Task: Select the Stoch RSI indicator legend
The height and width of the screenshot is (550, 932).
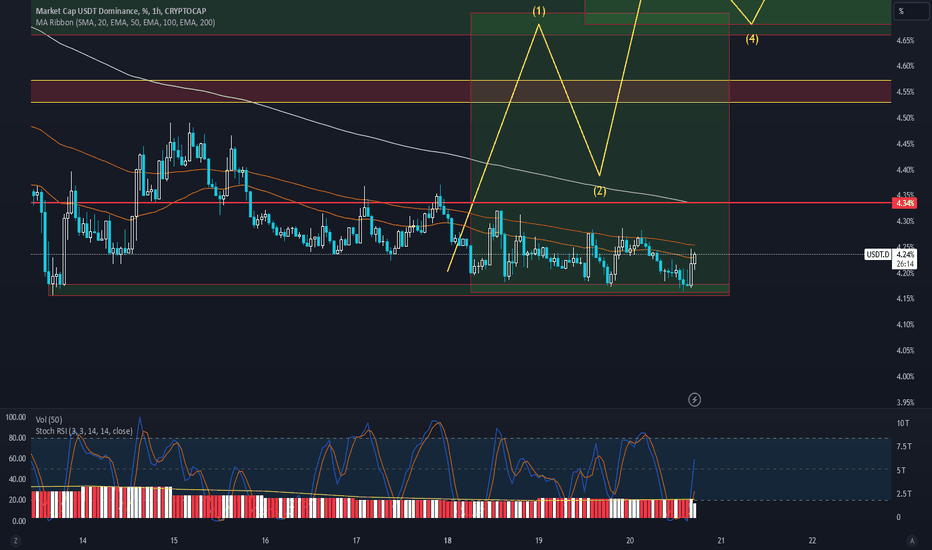Action: click(84, 431)
